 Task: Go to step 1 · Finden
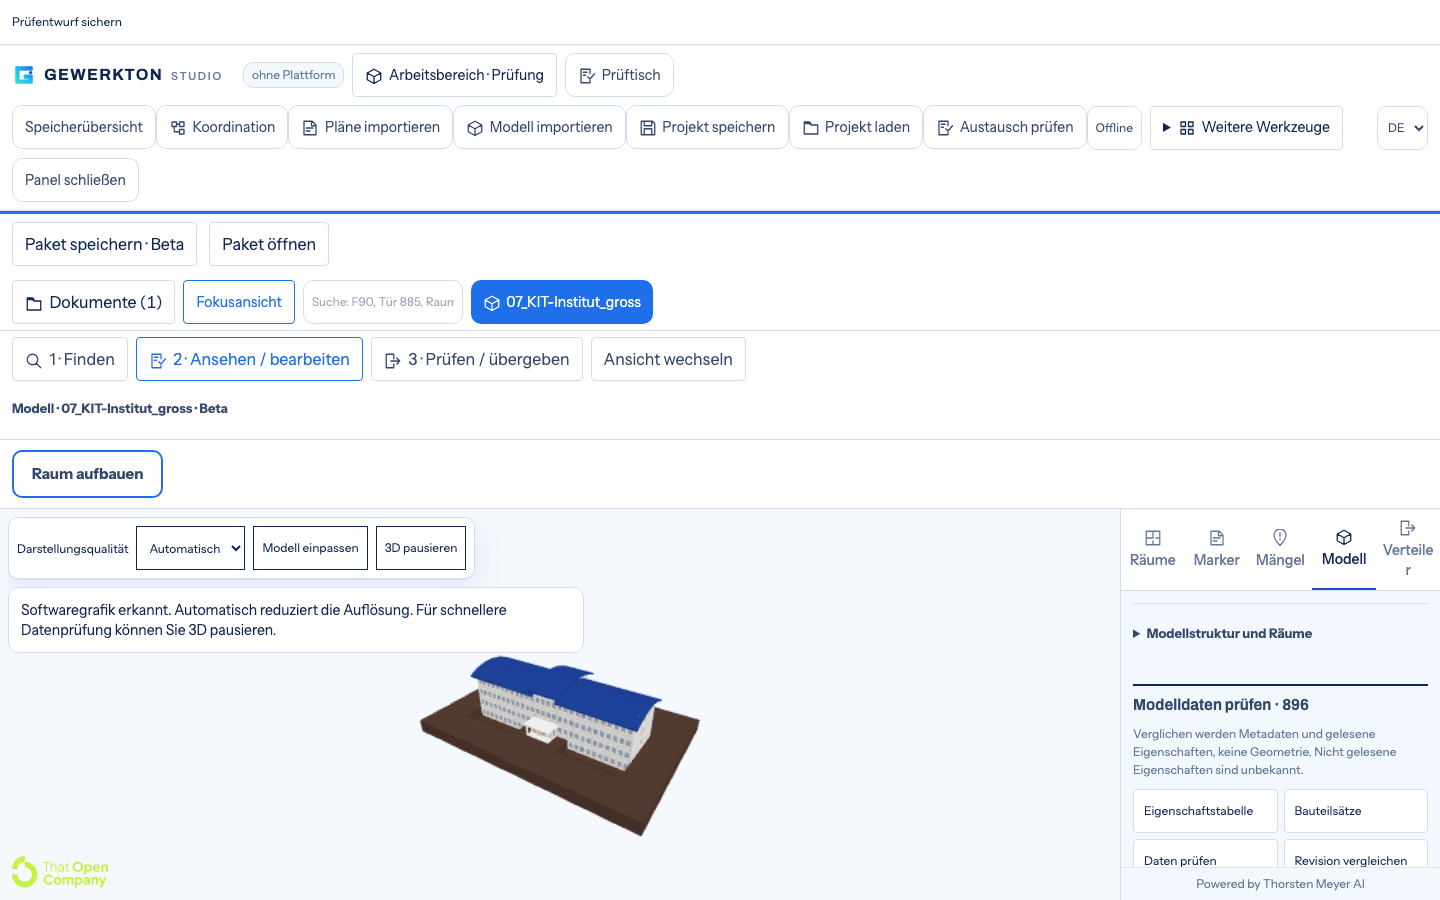click(70, 359)
